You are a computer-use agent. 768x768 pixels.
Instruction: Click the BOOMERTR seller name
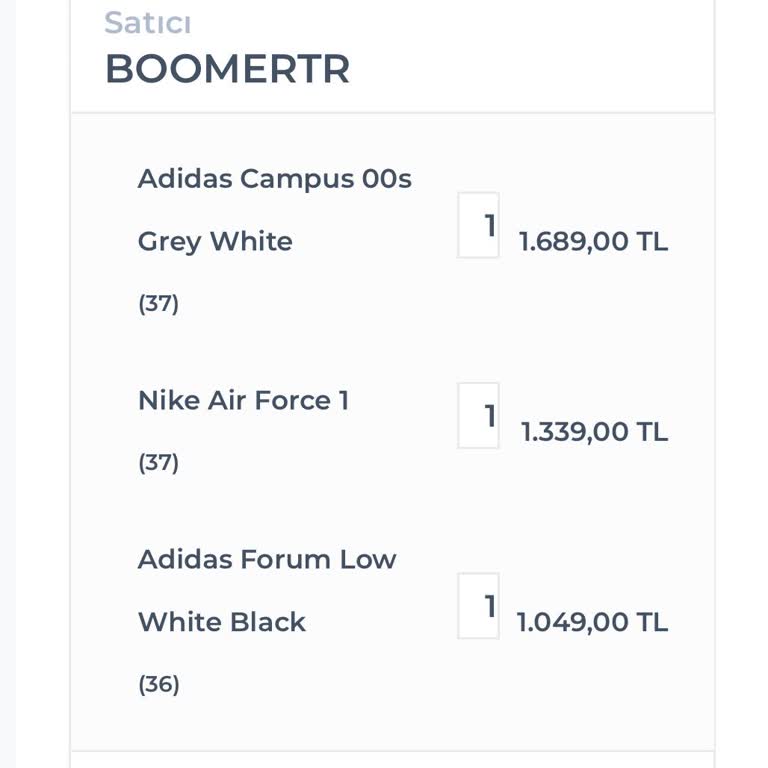pyautogui.click(x=227, y=69)
